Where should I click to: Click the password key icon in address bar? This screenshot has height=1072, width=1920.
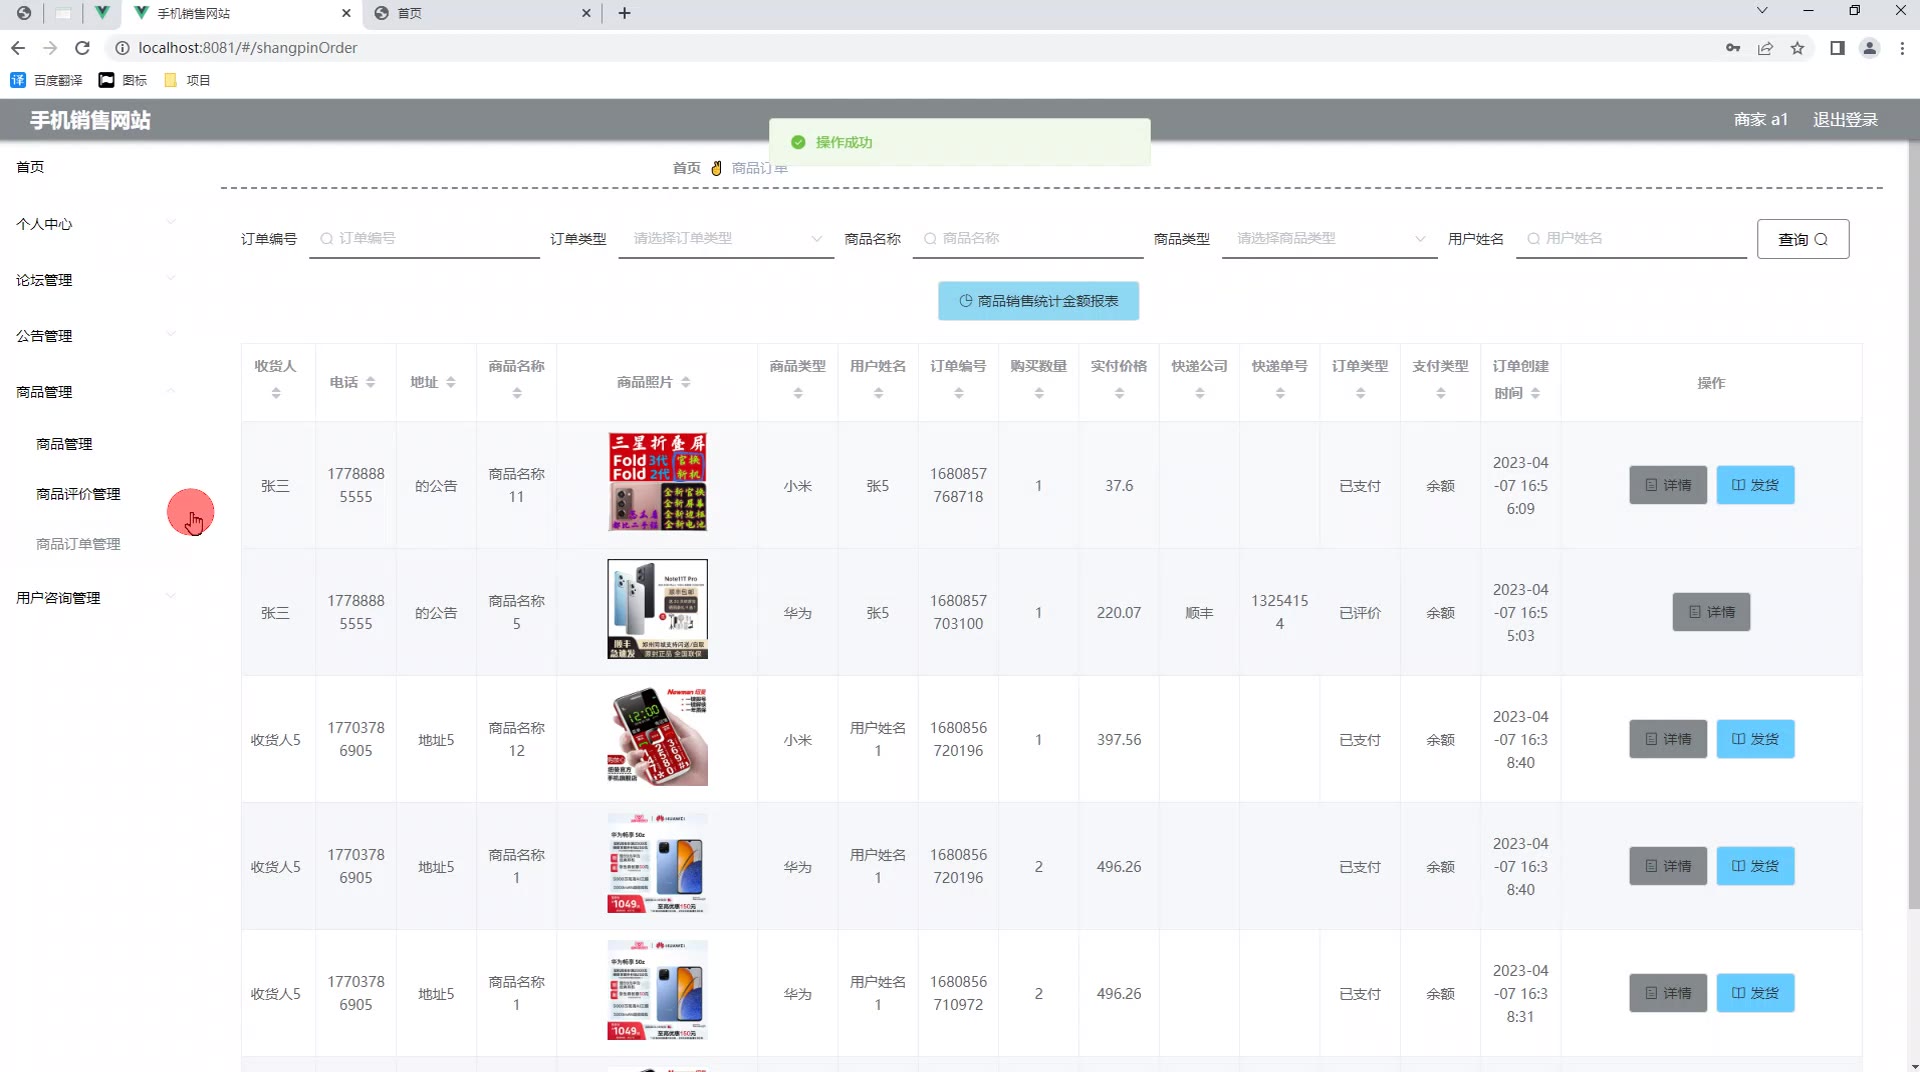1733,48
